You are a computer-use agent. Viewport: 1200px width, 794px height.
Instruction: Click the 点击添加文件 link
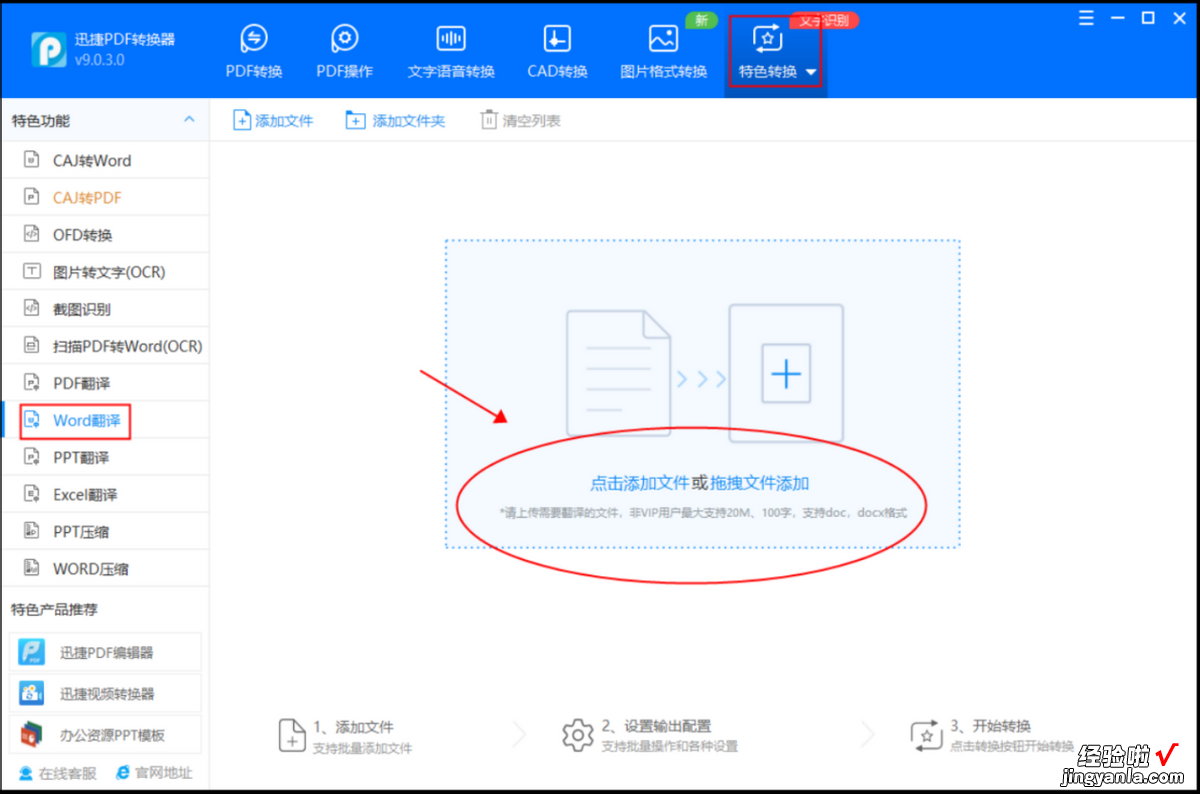639,483
